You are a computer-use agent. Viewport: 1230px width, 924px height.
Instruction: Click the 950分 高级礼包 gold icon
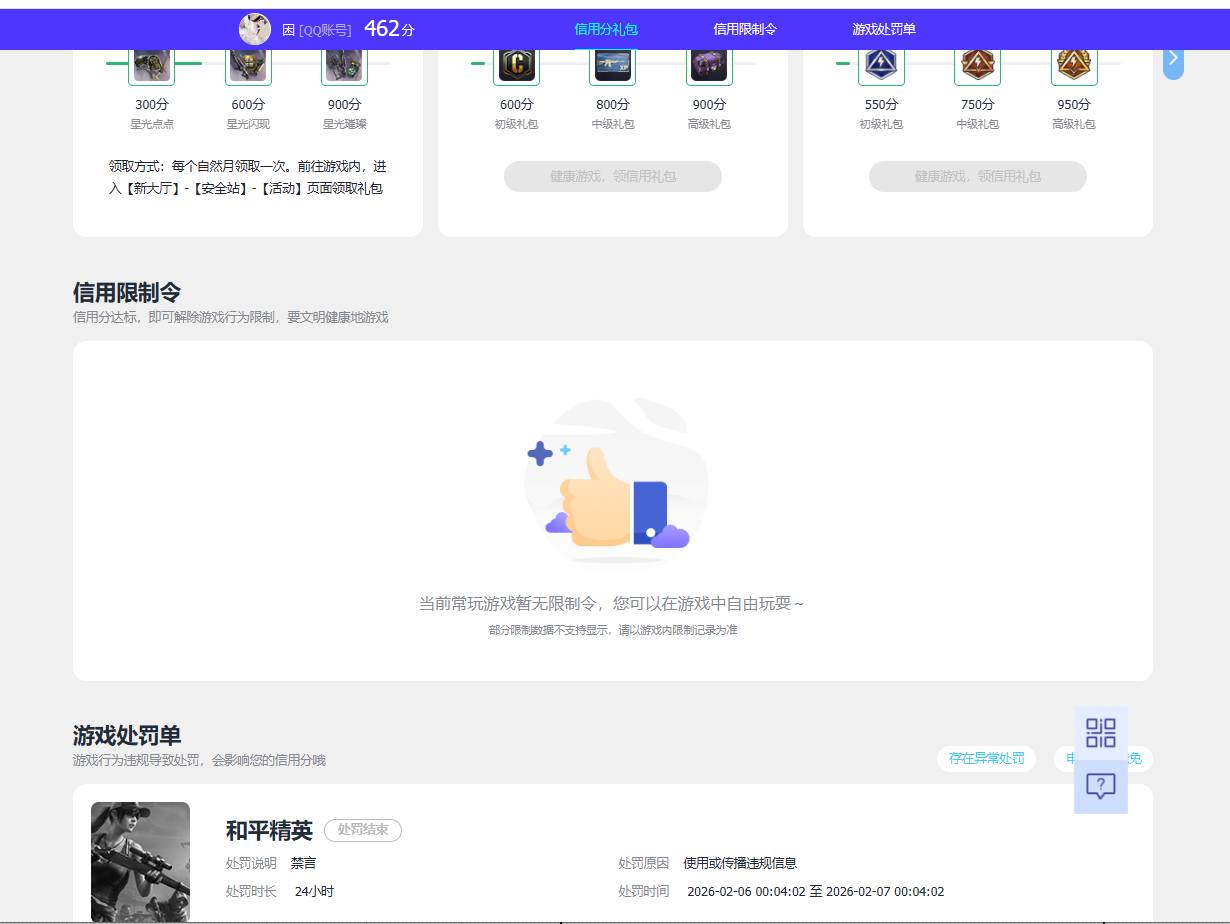(1072, 62)
